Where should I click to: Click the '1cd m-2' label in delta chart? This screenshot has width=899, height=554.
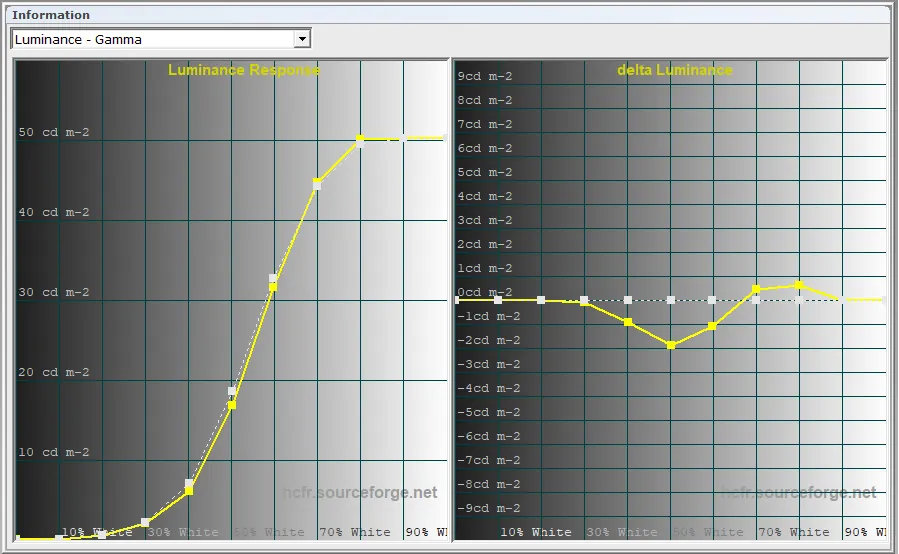484,268
